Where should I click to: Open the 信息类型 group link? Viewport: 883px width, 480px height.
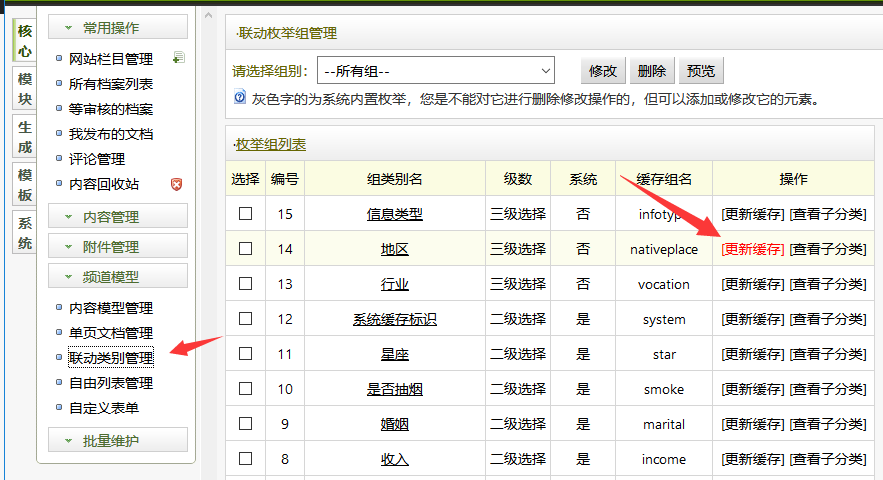point(394,214)
